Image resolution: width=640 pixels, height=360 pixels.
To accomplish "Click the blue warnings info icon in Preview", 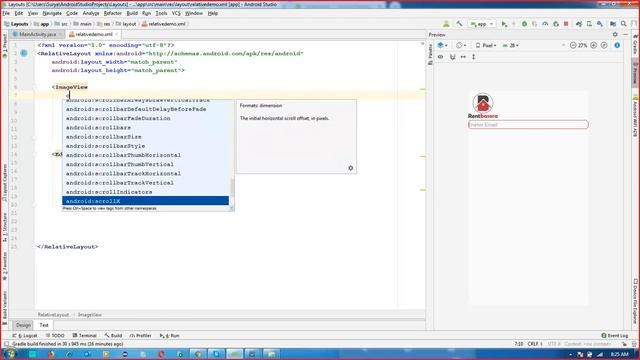I will [x=617, y=45].
